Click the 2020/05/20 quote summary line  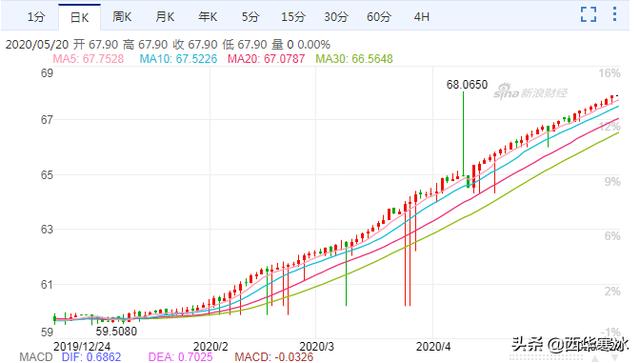point(168,45)
